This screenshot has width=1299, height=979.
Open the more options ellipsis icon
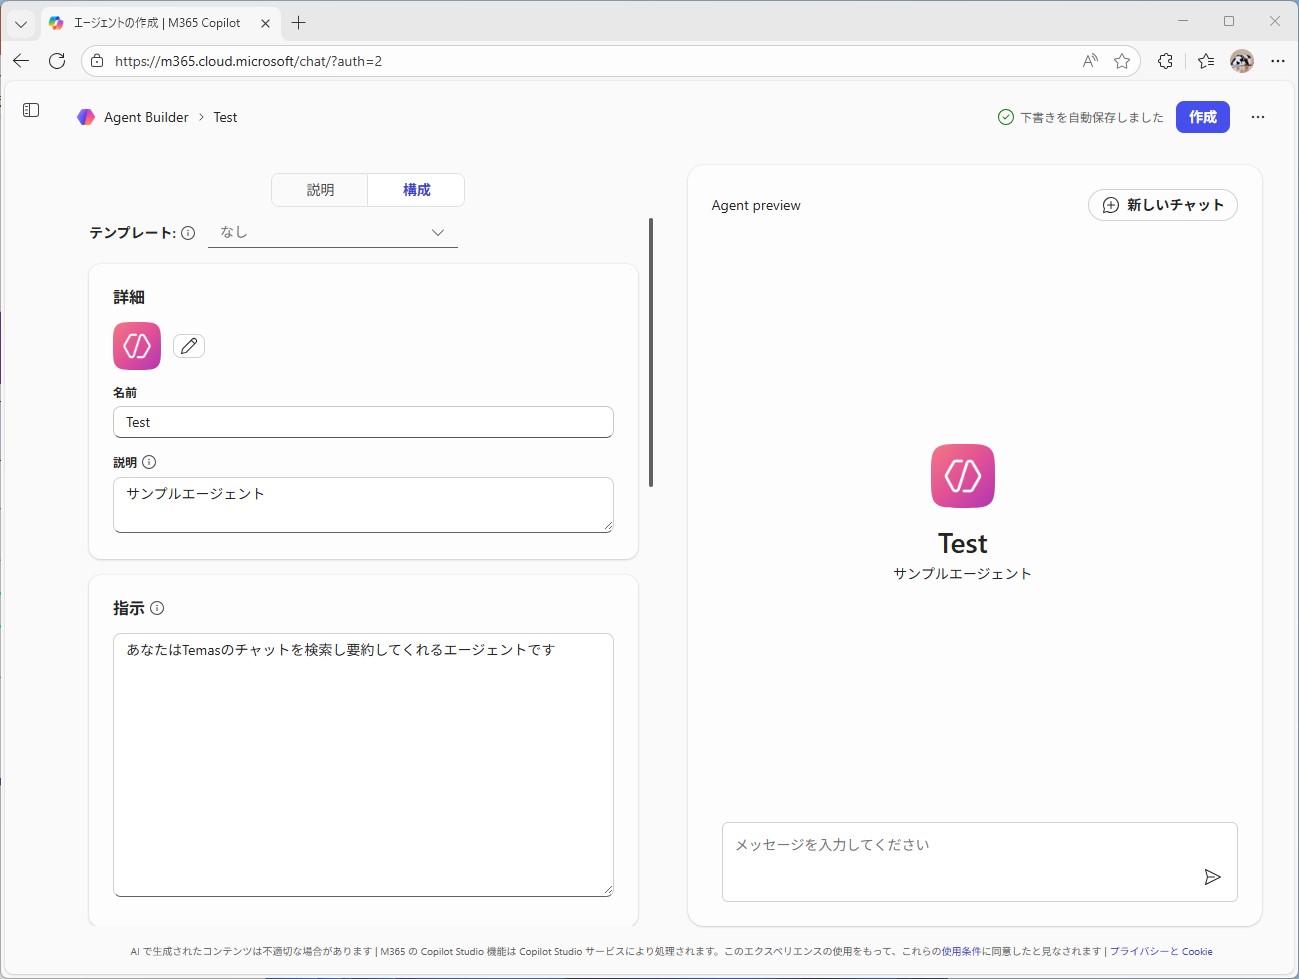pos(1257,117)
